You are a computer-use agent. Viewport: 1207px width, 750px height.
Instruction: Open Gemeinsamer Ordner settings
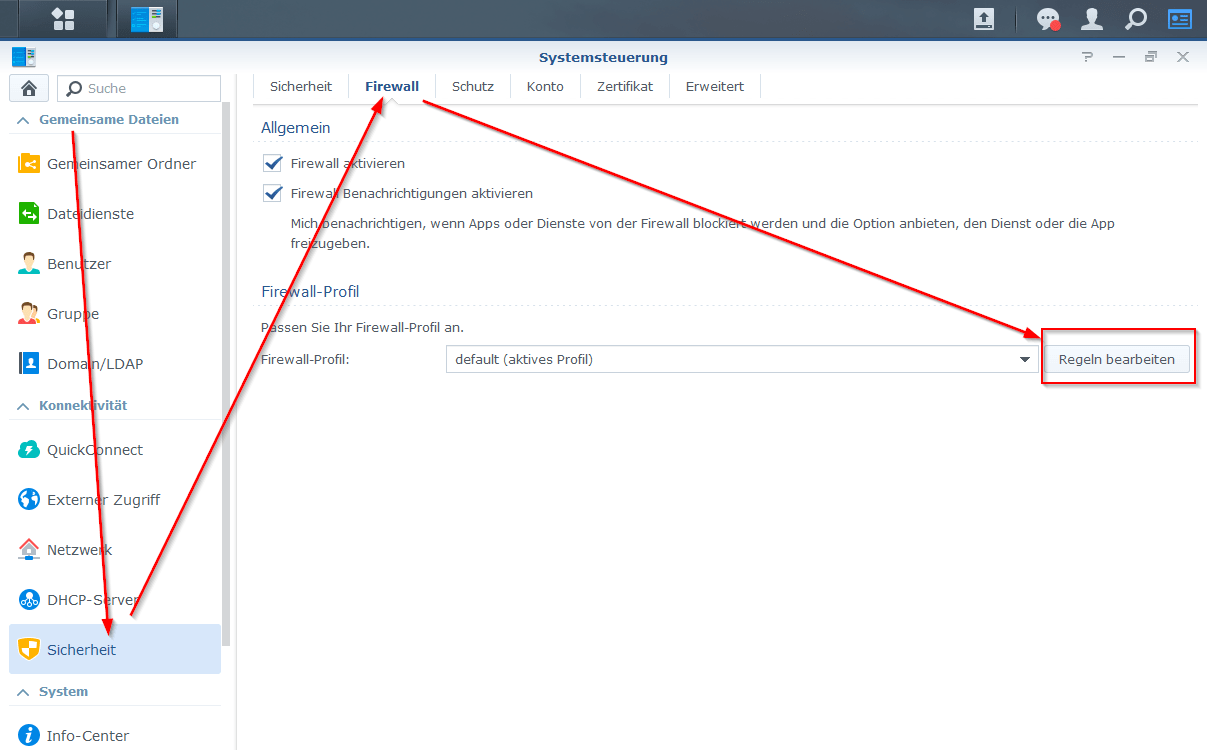(x=123, y=163)
